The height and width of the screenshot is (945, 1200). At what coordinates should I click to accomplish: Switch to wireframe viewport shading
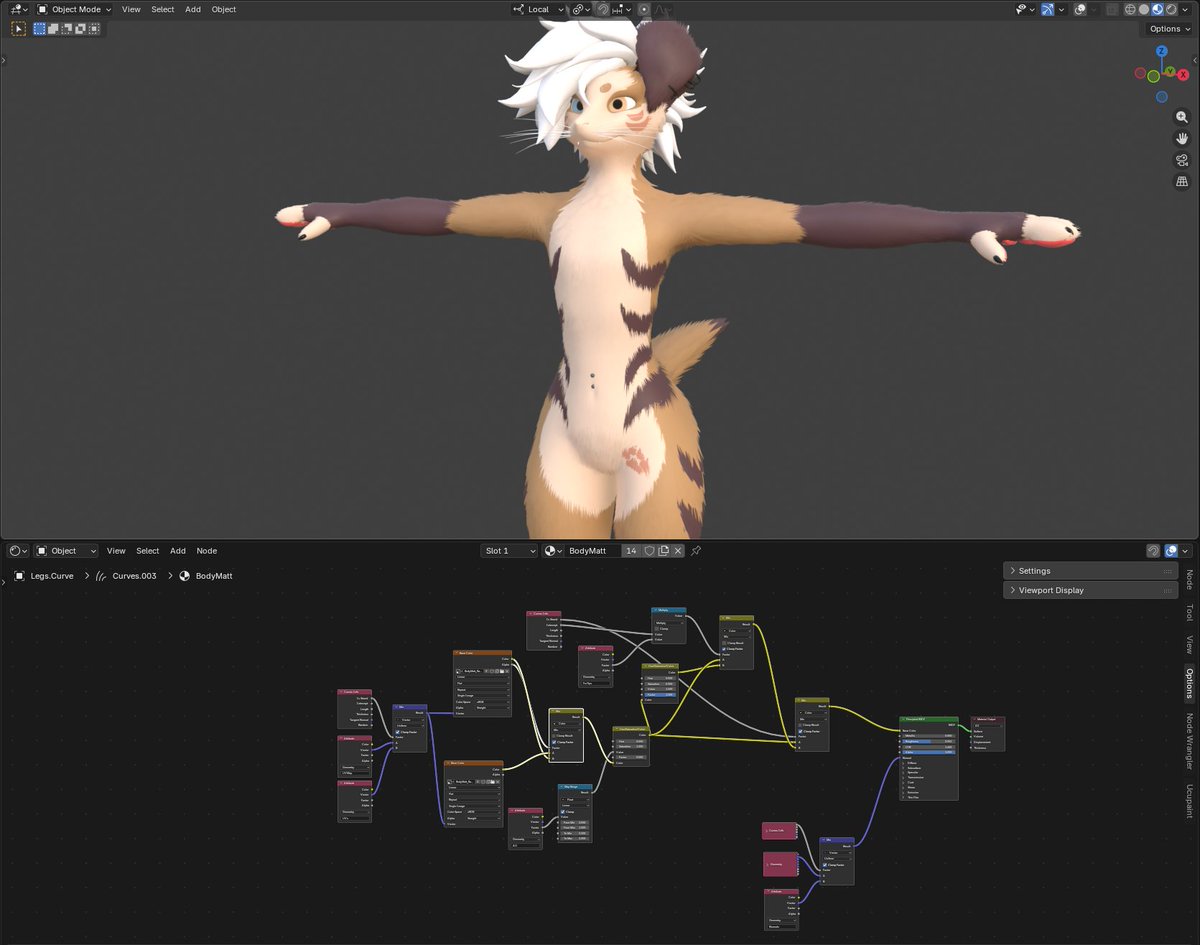point(1130,9)
